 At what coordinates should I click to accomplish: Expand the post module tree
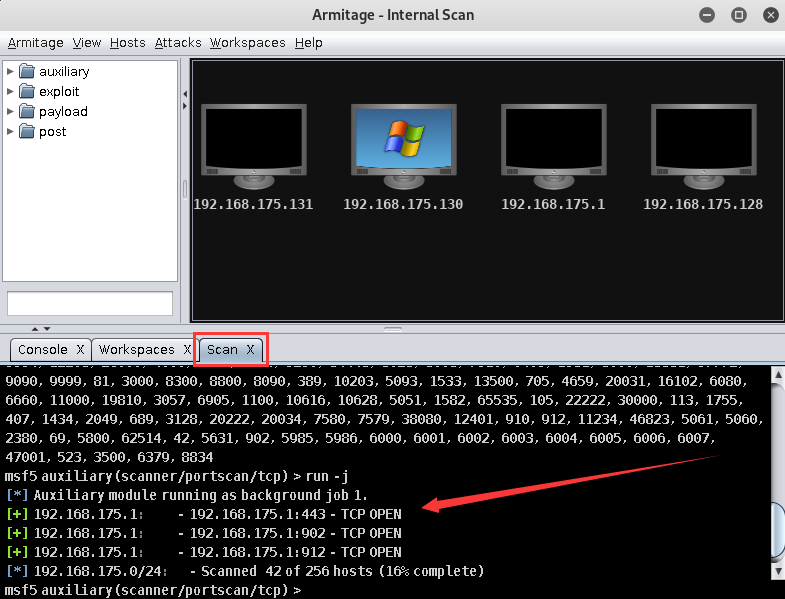[10, 132]
